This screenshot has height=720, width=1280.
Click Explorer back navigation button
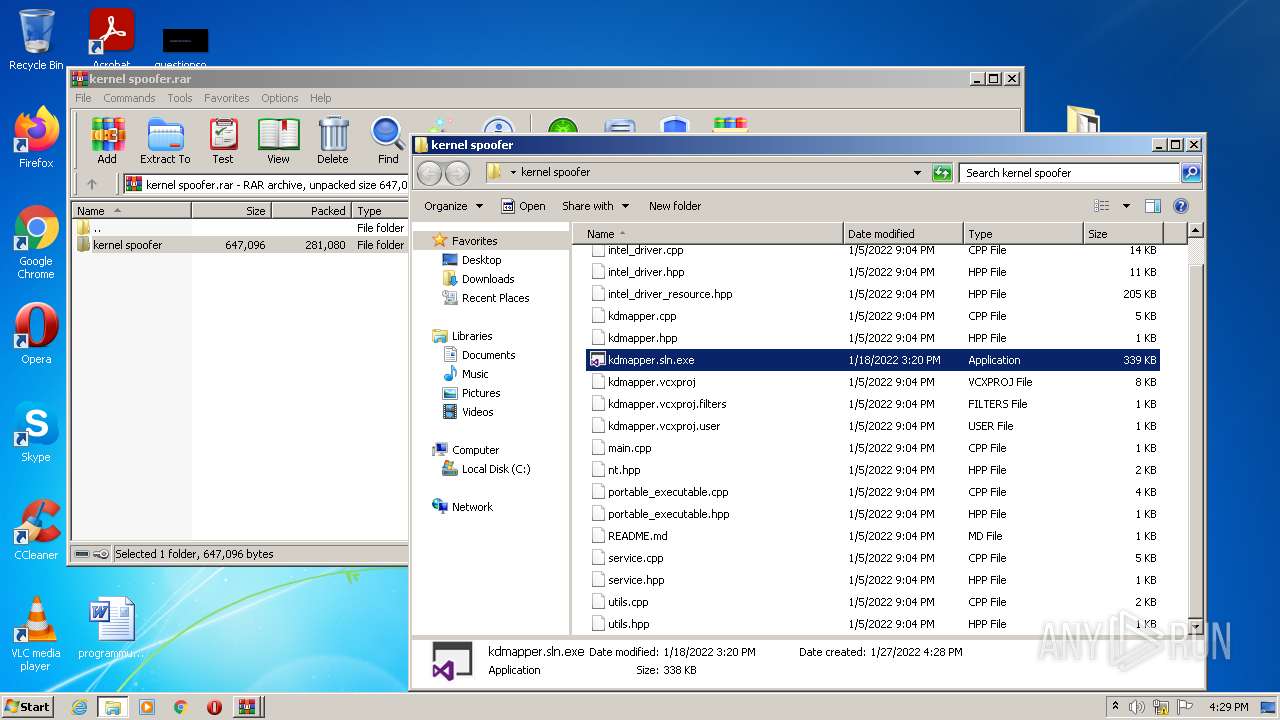(429, 173)
